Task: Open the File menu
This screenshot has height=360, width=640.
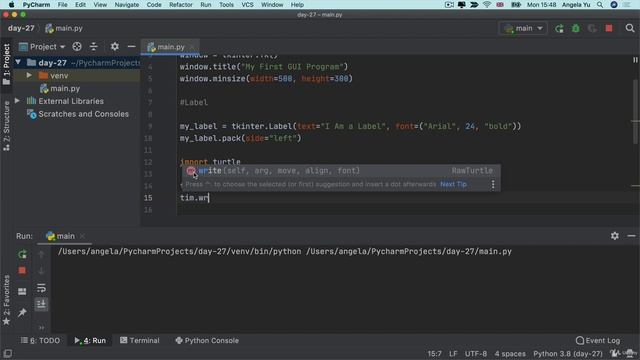Action: point(62,5)
